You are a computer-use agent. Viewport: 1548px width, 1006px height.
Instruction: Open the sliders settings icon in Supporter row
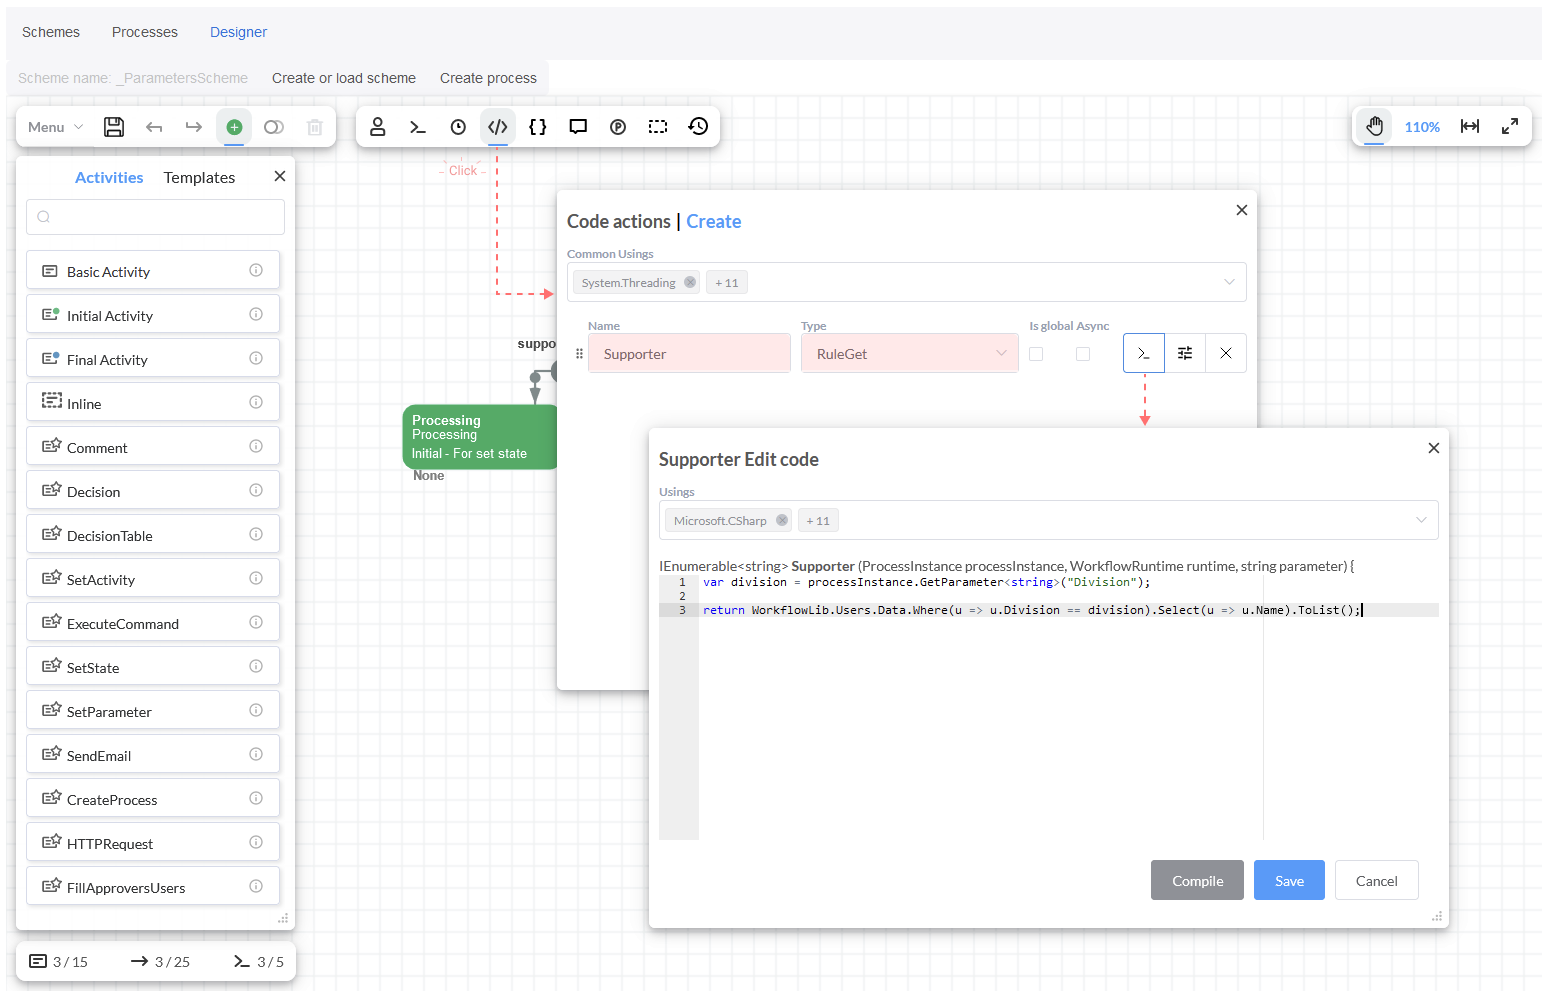point(1185,353)
